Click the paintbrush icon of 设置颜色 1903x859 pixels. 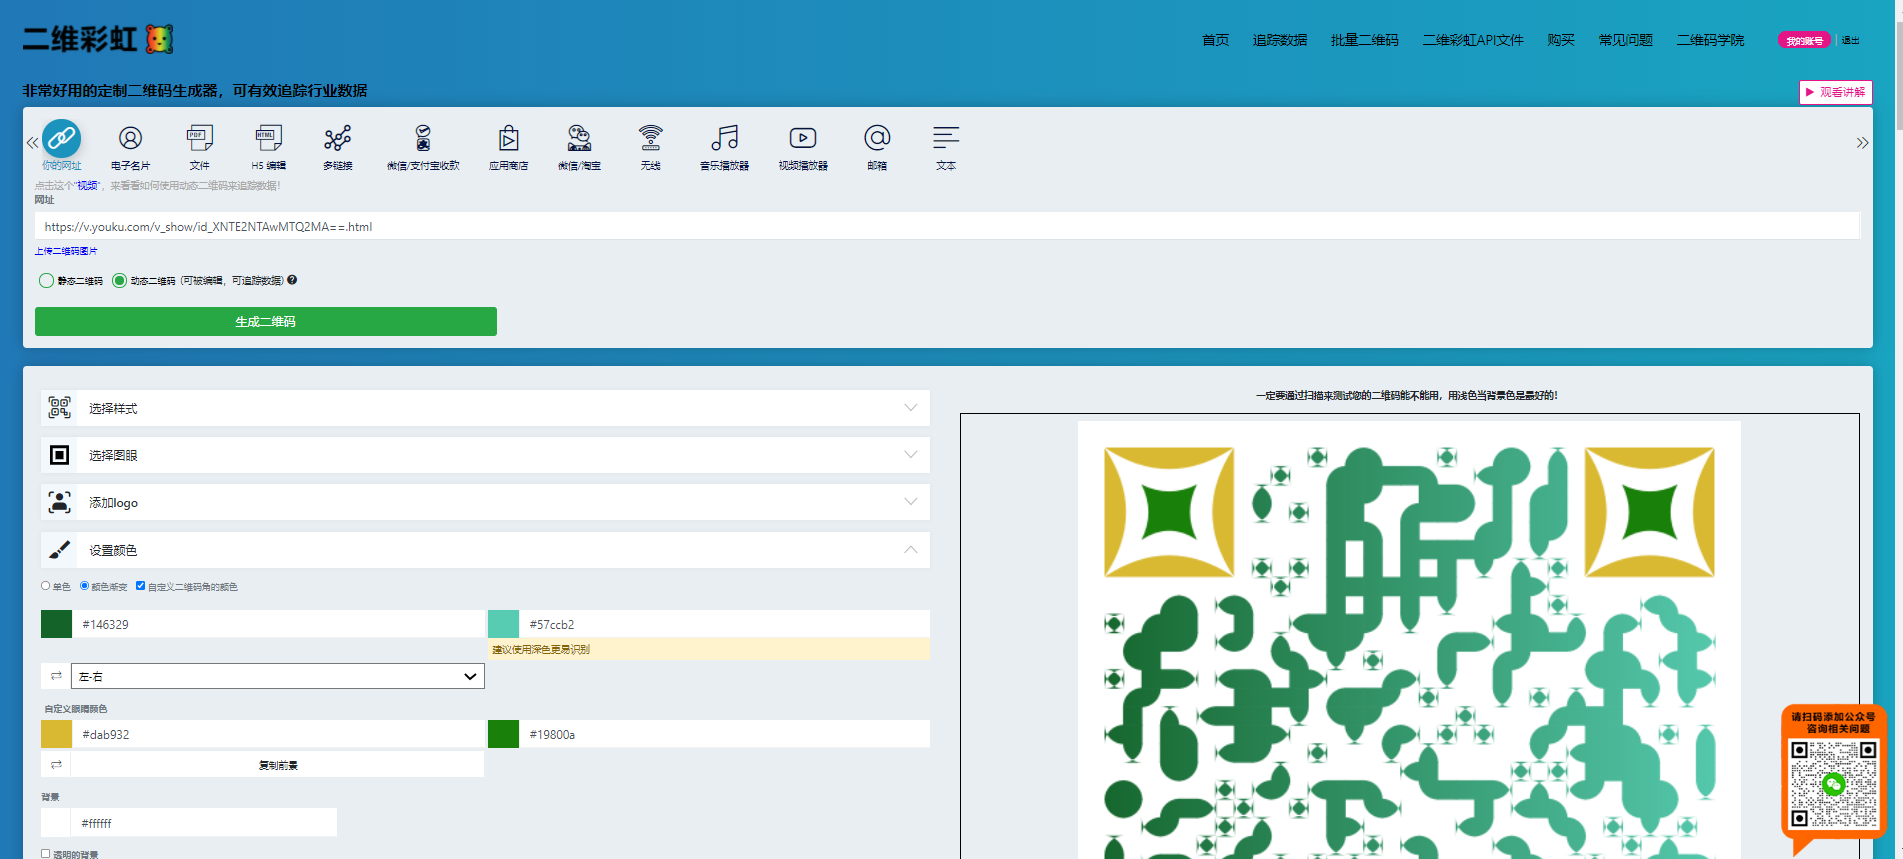coord(60,549)
